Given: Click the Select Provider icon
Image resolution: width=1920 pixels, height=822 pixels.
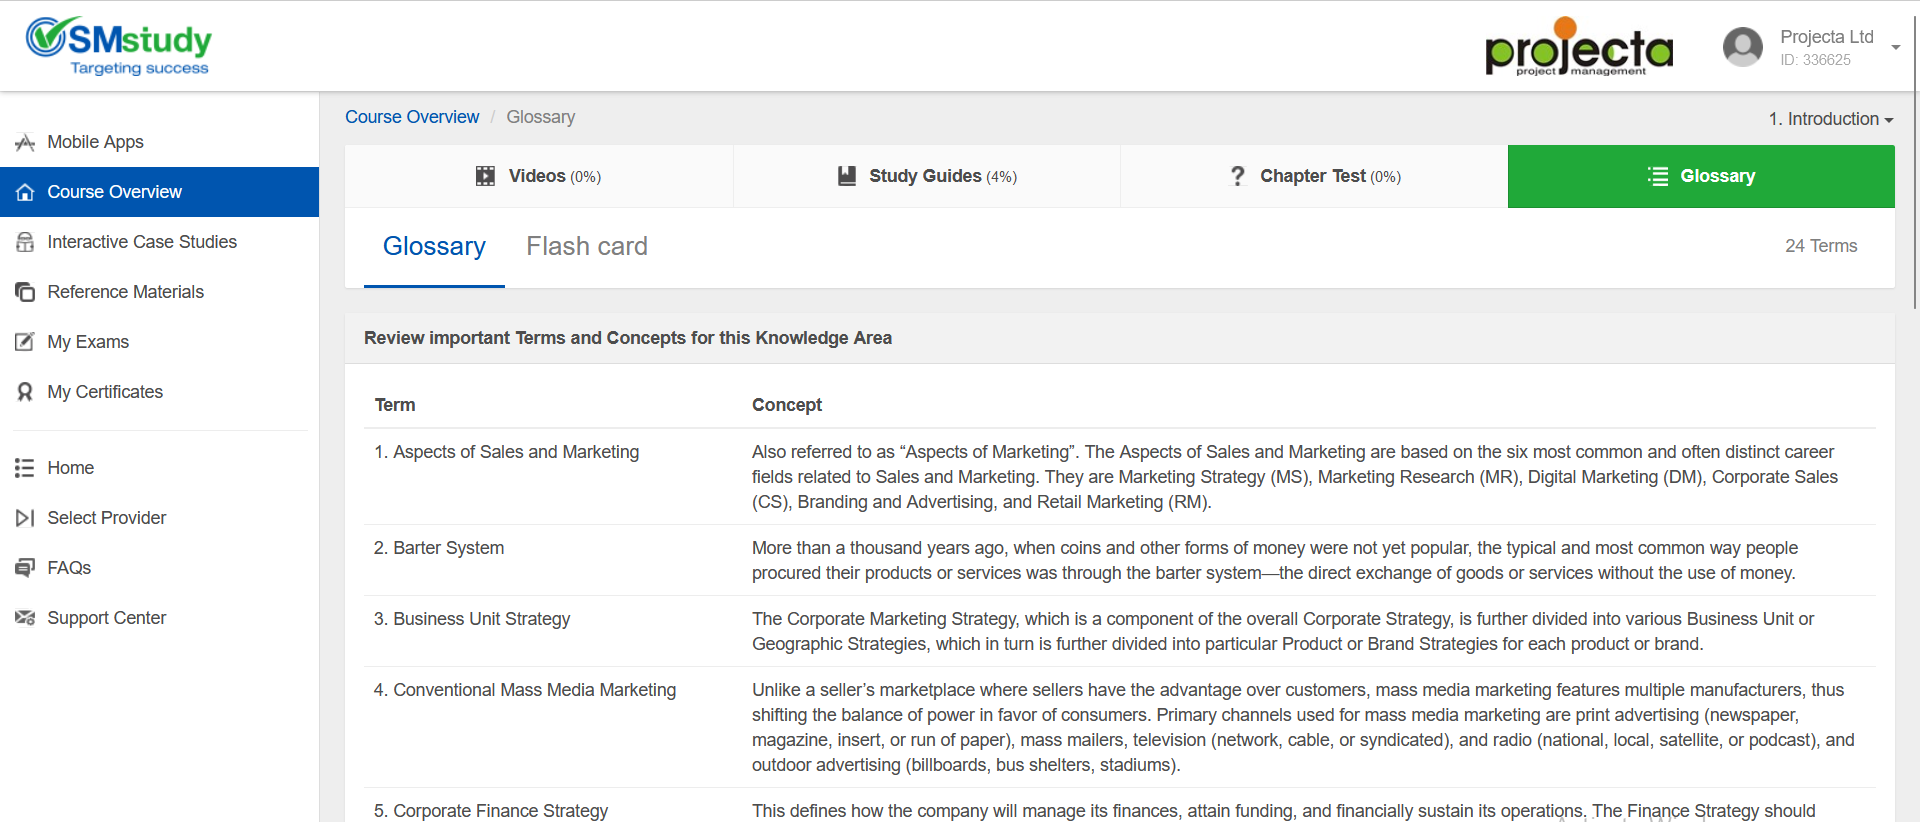Looking at the screenshot, I should (25, 518).
